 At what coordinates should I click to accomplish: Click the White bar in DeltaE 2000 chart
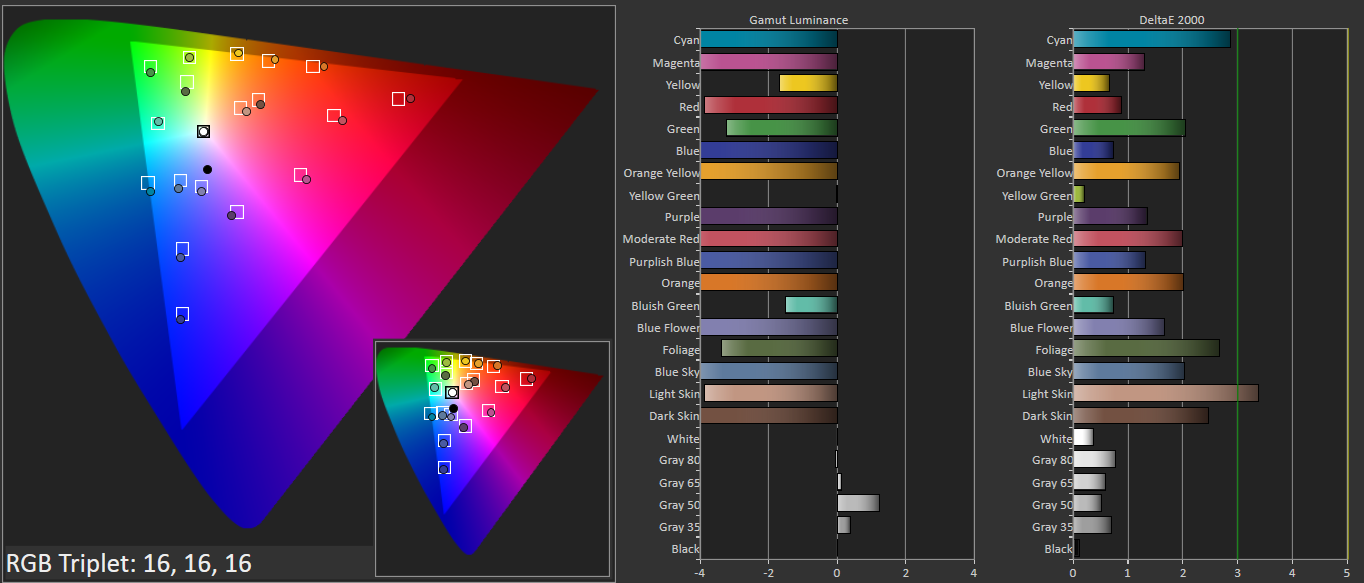1082,438
